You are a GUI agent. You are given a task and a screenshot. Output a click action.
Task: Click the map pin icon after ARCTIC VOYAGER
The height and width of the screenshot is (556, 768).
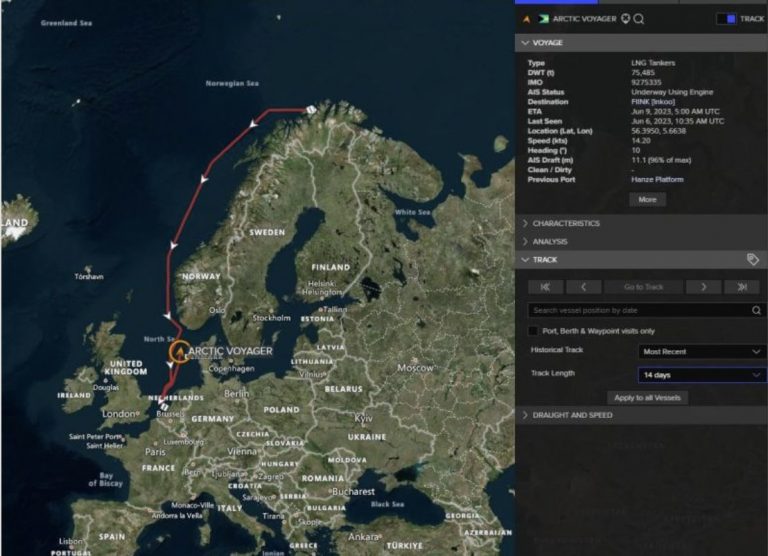(x=625, y=19)
